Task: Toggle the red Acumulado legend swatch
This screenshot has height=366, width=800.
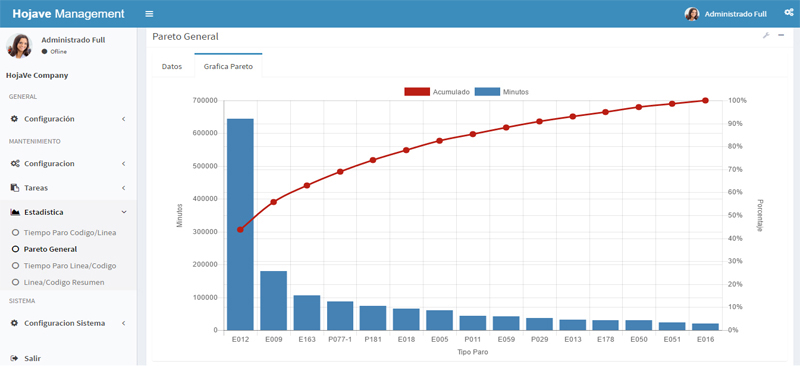Action: [417, 92]
